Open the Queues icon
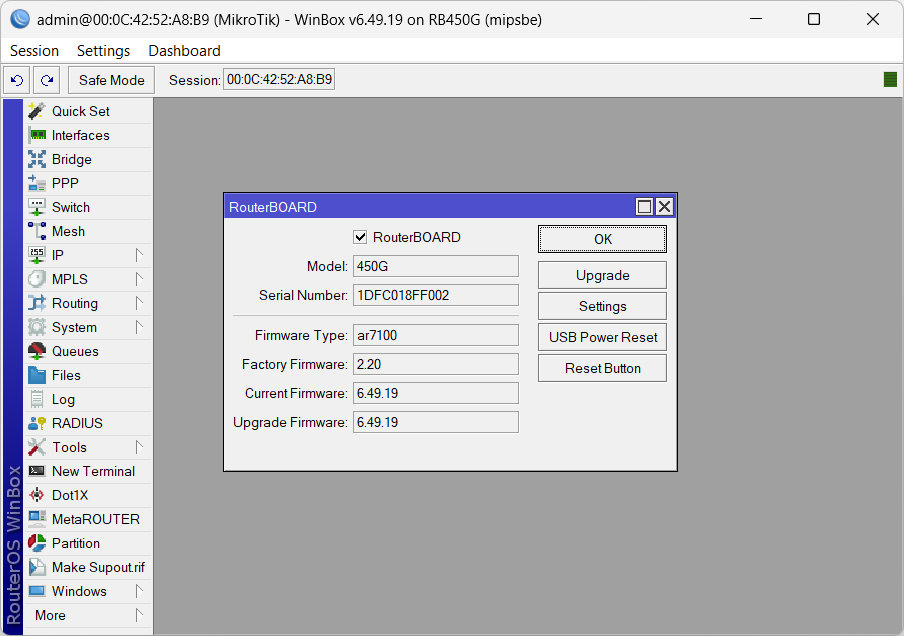Viewport: 904px width, 636px height. pyautogui.click(x=37, y=351)
